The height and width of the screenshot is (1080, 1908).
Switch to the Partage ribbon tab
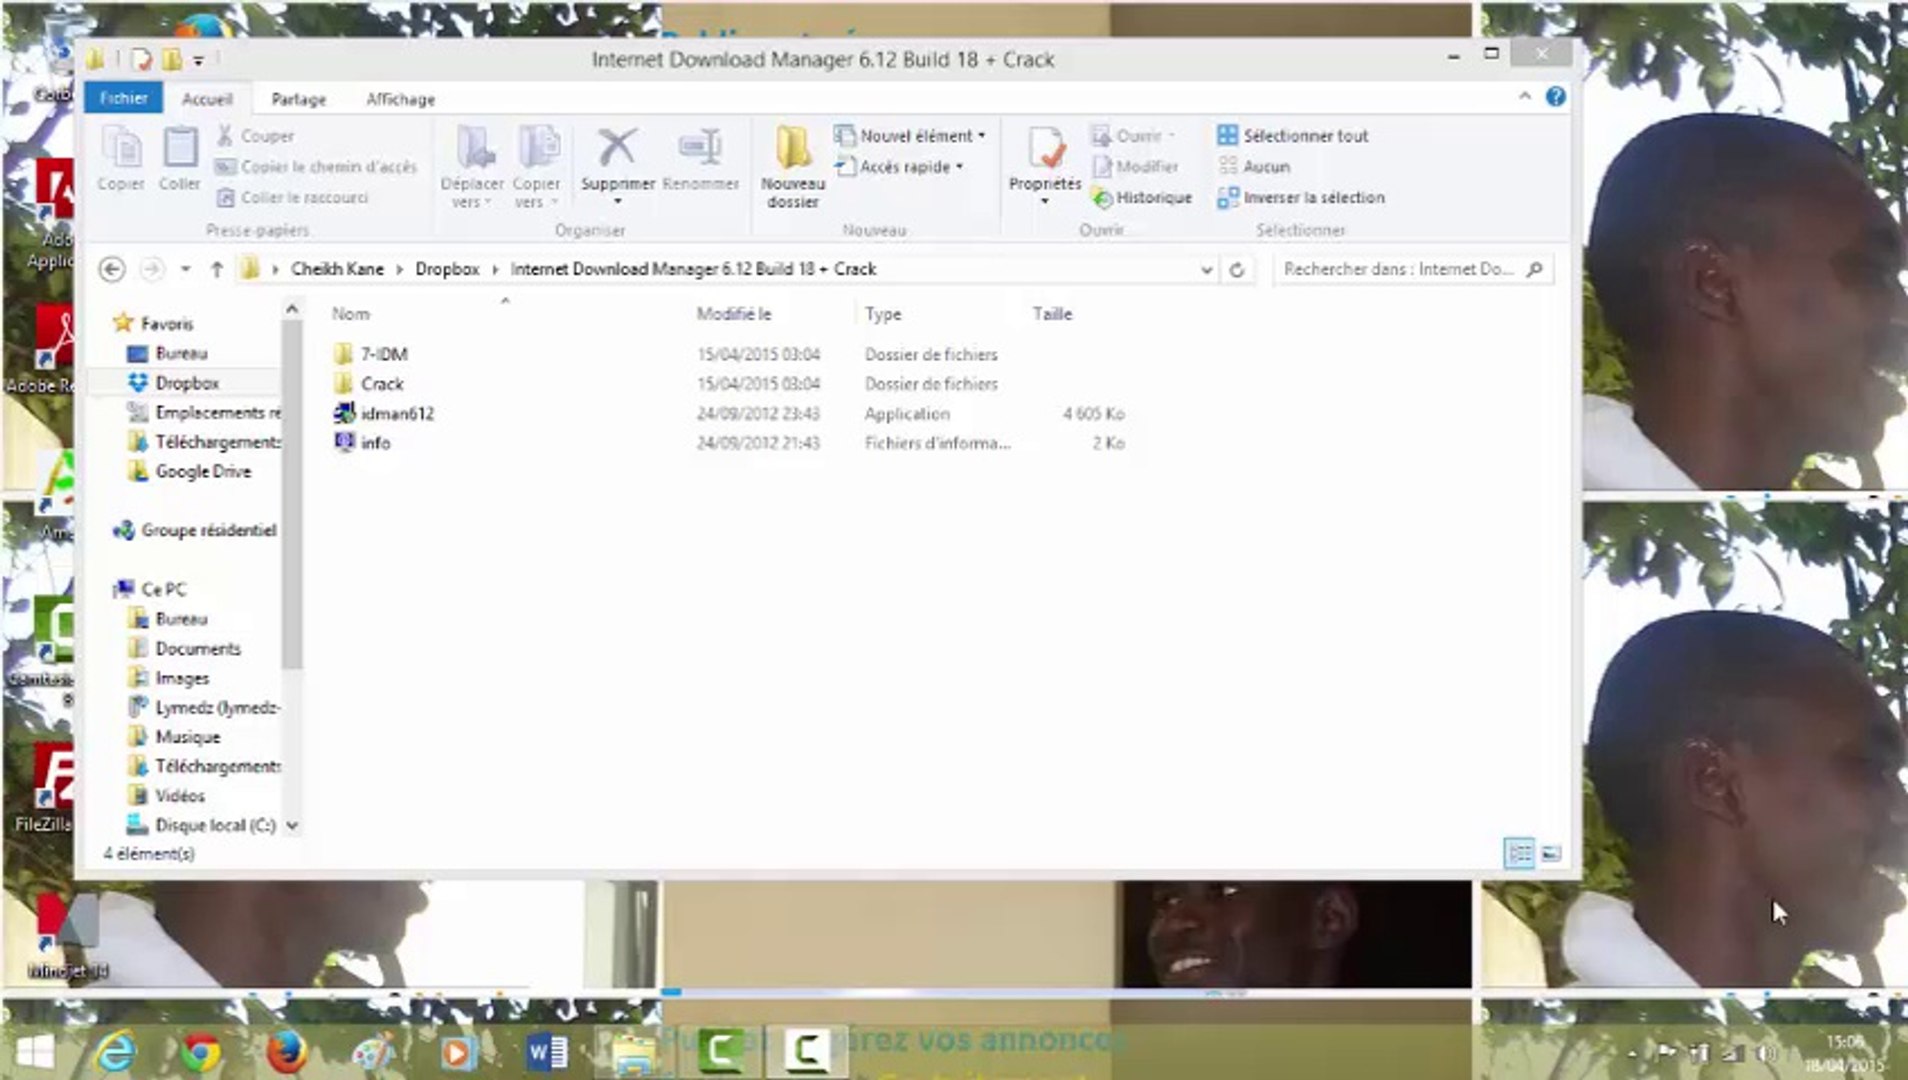(x=298, y=99)
